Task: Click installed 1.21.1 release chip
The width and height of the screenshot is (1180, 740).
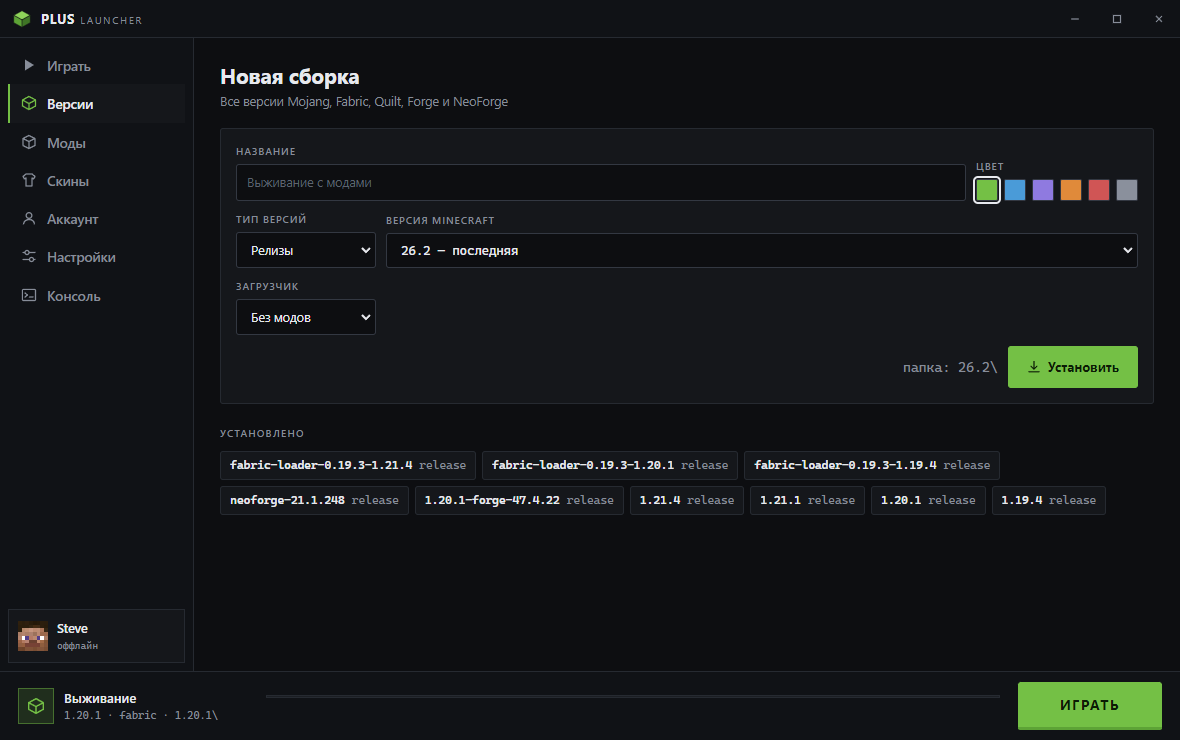Action: tap(807, 500)
